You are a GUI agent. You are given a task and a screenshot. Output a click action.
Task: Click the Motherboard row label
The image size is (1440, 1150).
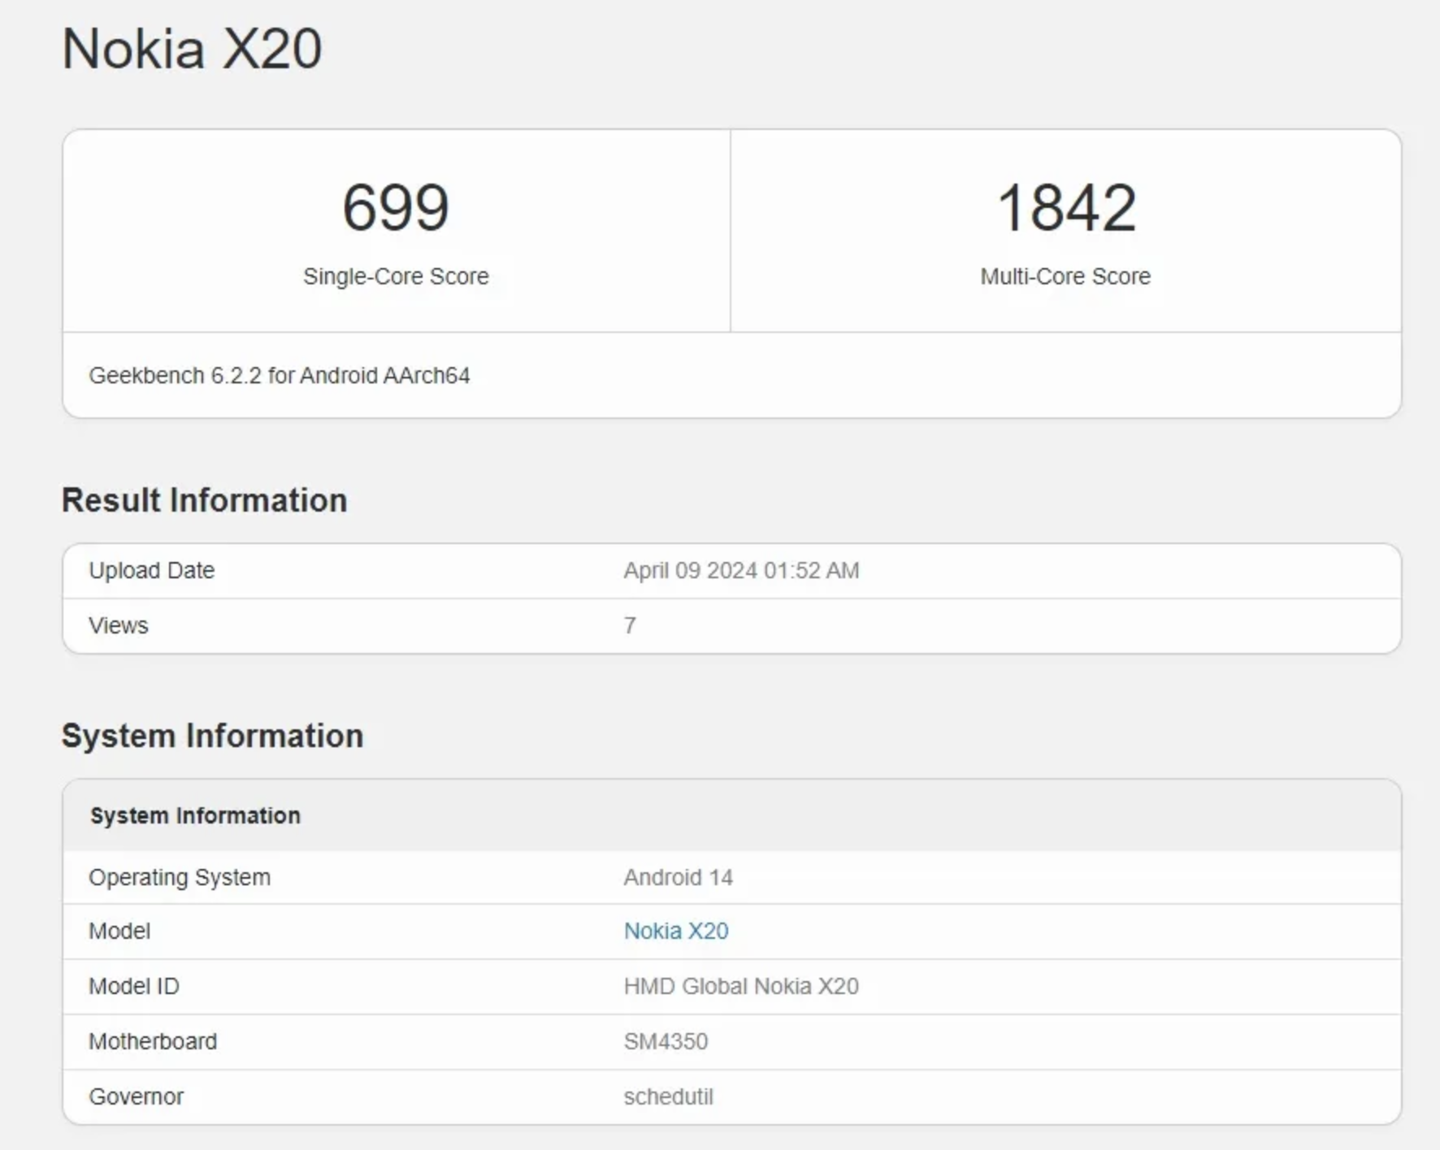(x=152, y=1042)
